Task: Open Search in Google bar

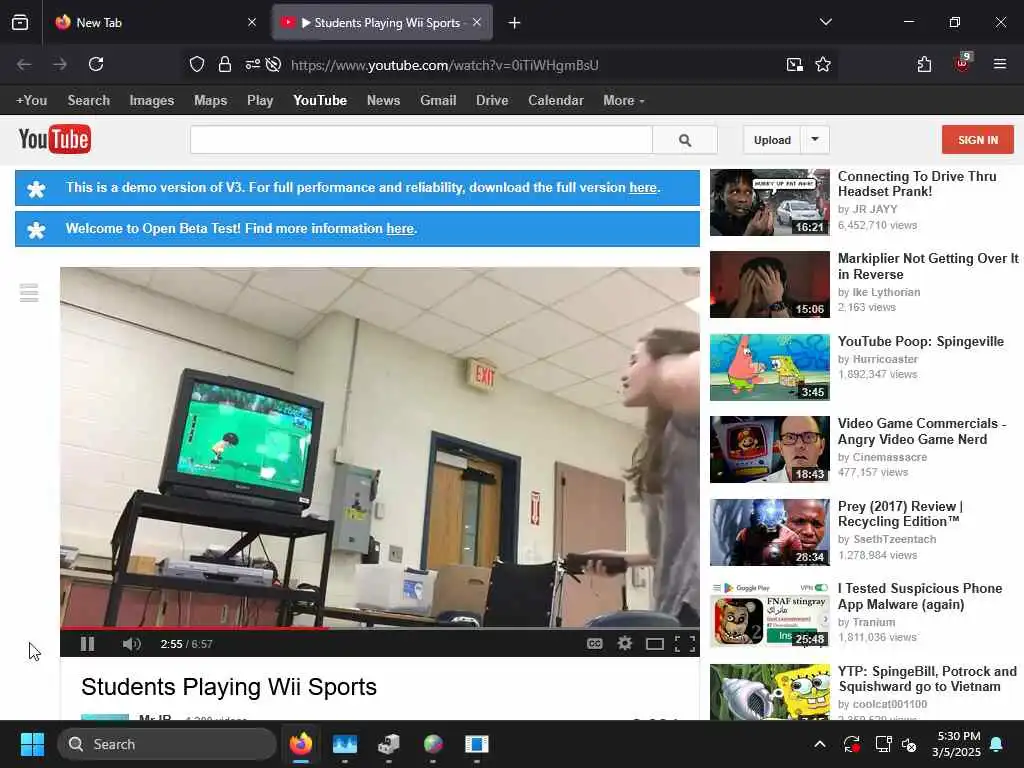Action: (89, 101)
